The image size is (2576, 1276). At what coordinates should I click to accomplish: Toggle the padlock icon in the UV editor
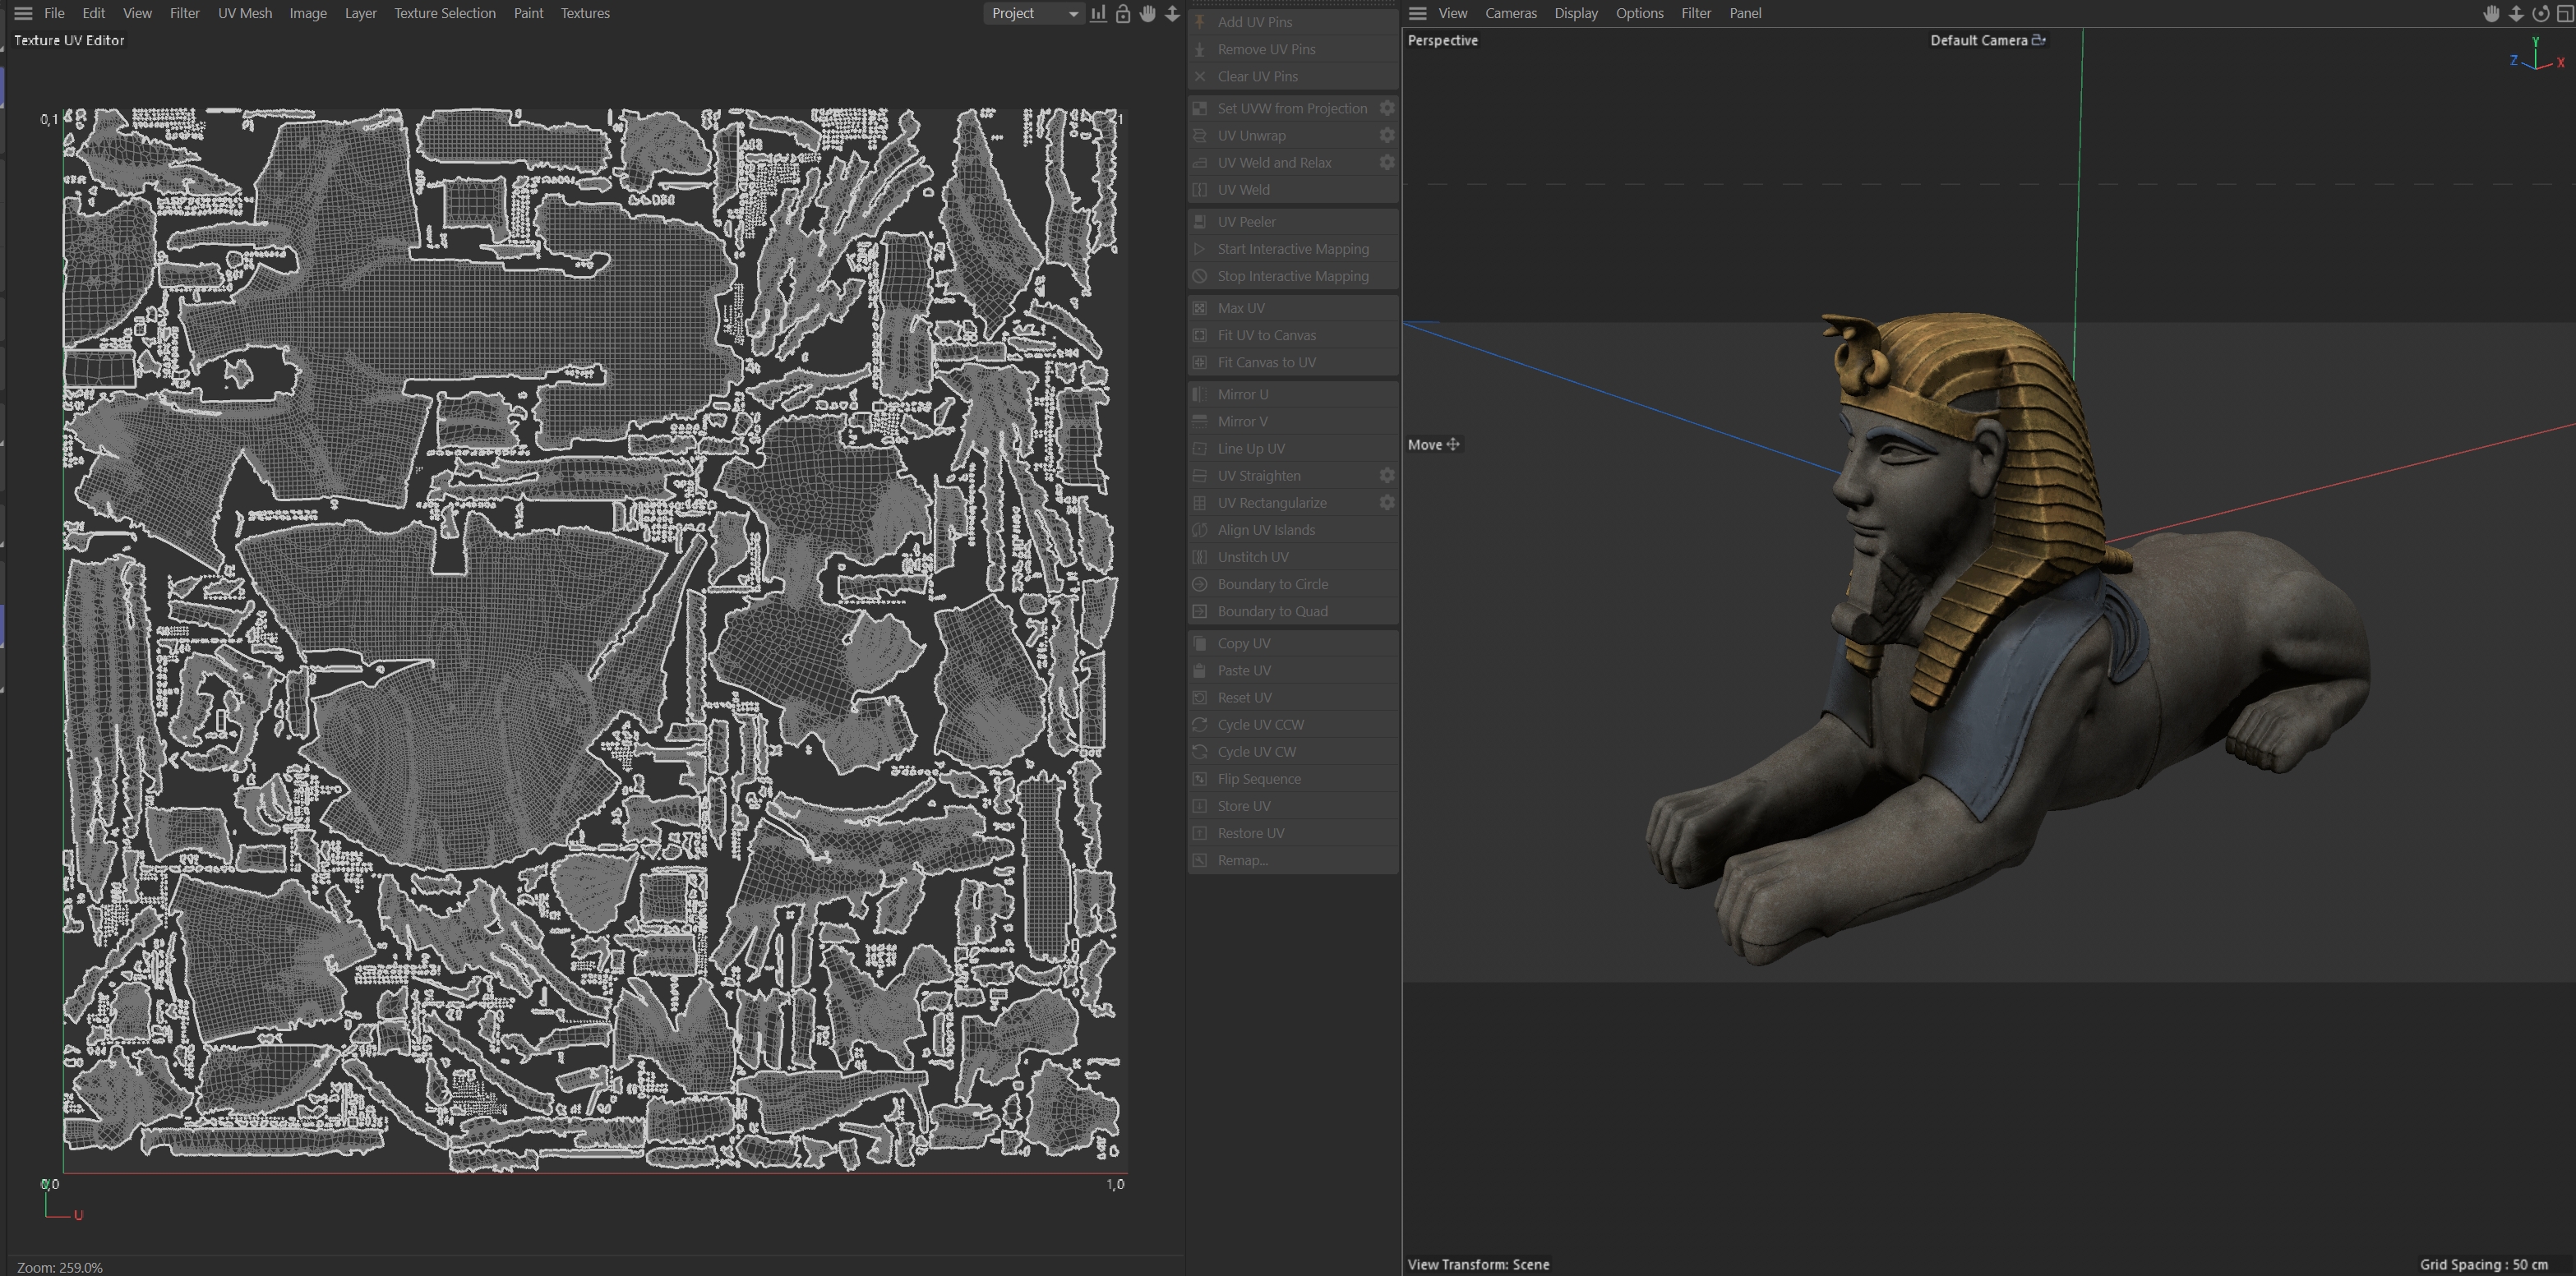click(1123, 13)
